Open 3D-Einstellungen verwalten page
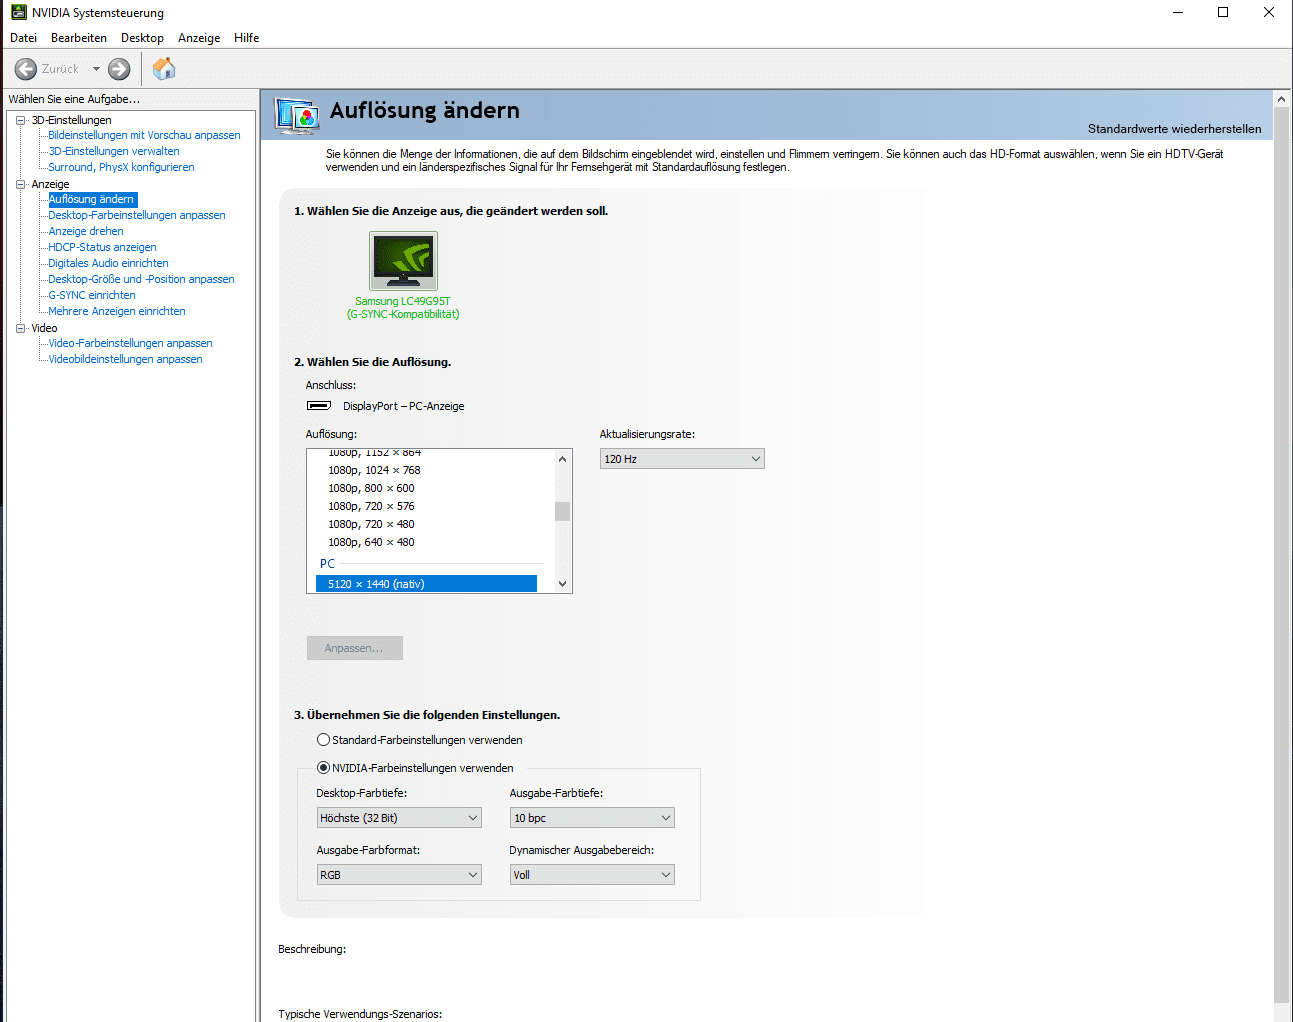This screenshot has height=1022, width=1293. pyautogui.click(x=114, y=151)
